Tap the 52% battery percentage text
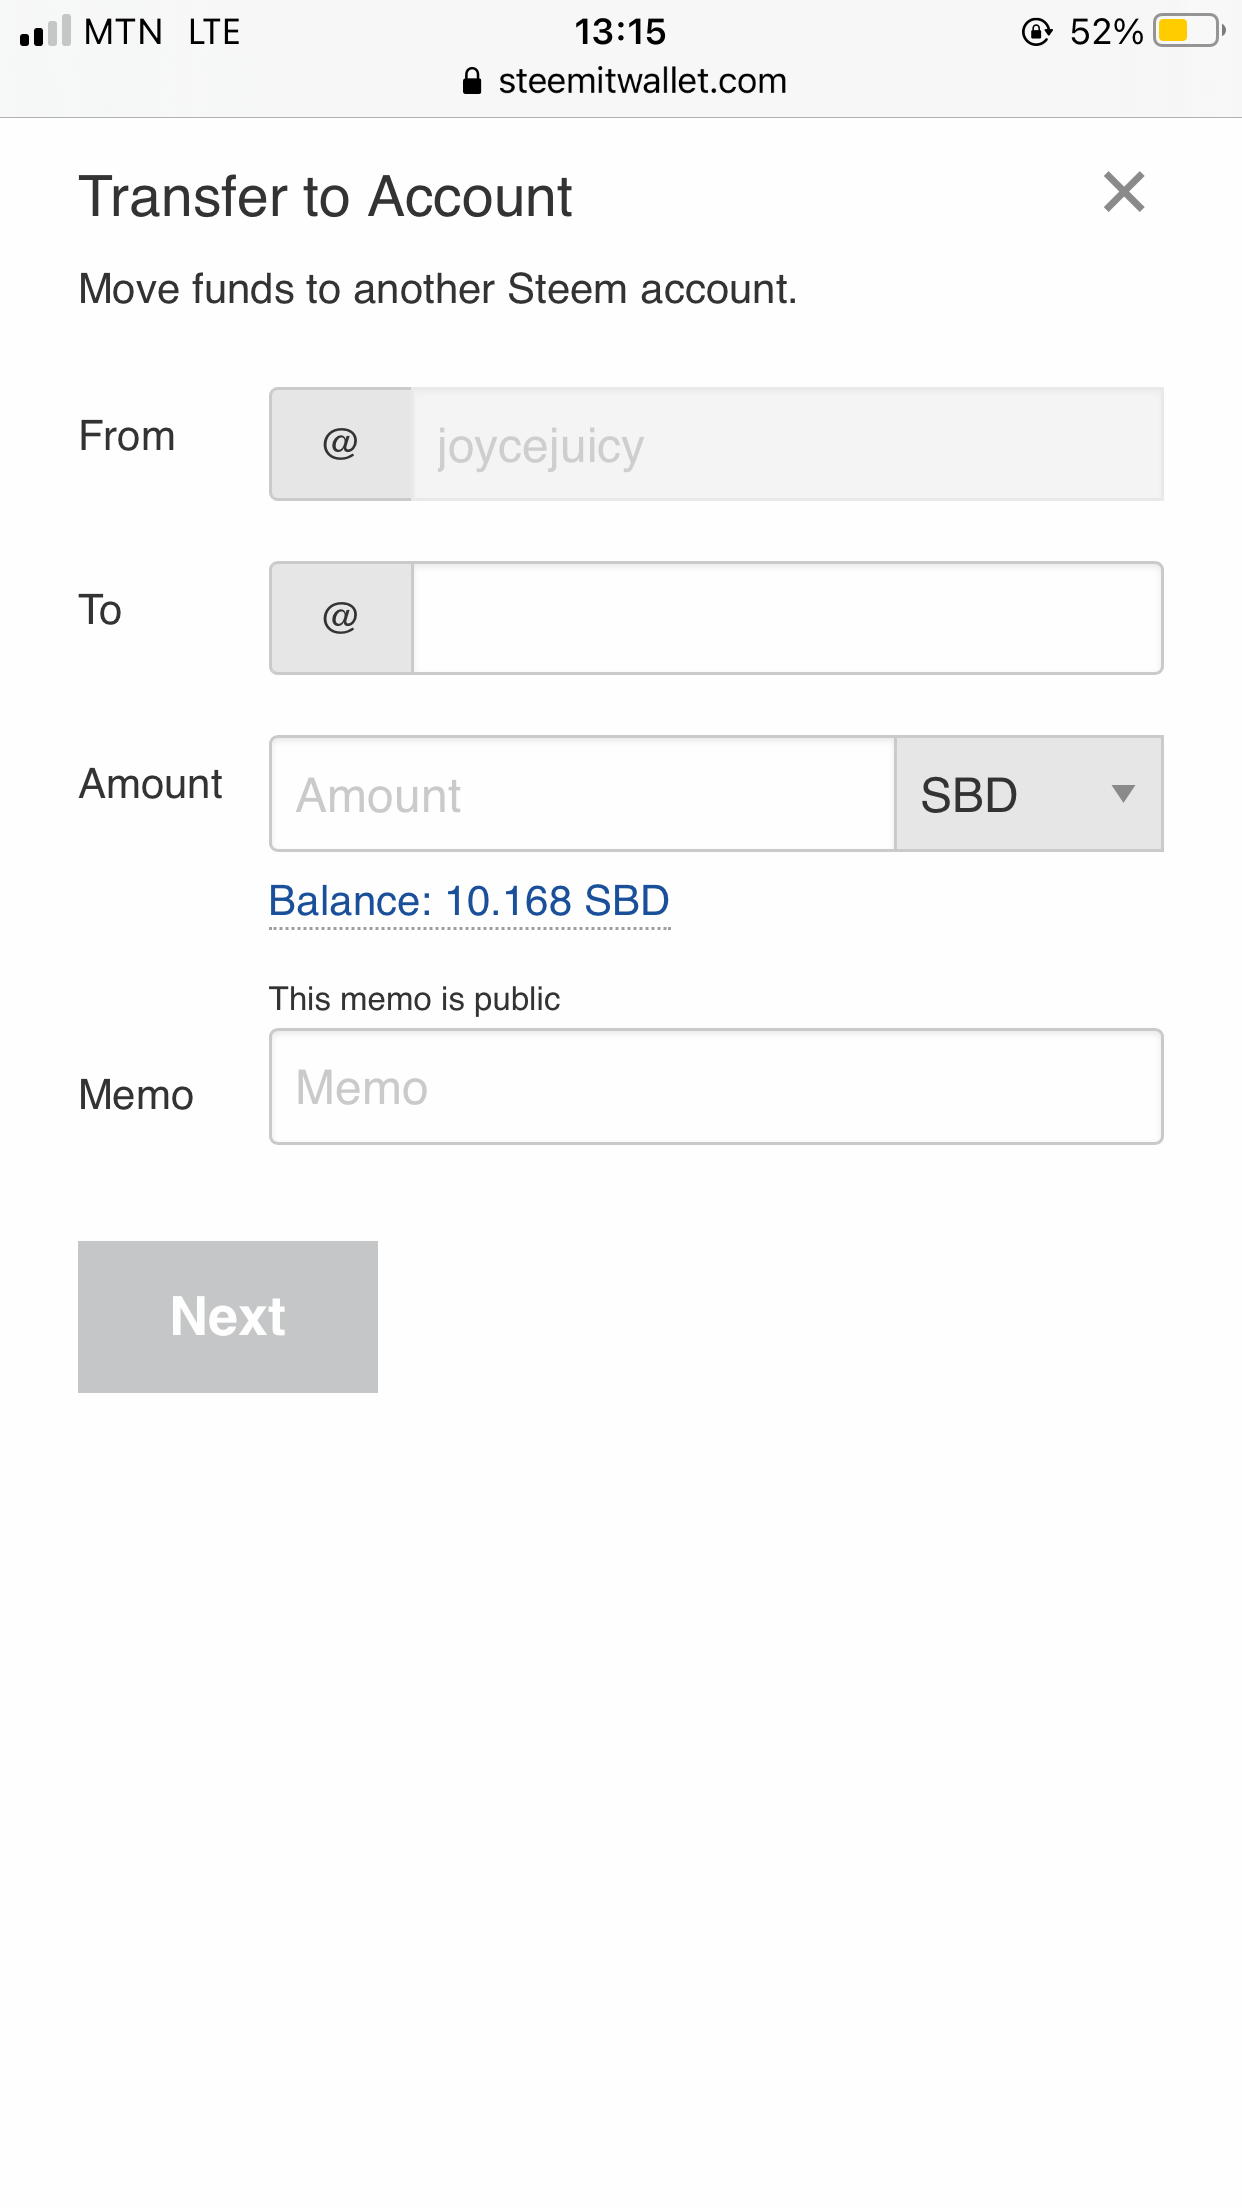This screenshot has width=1242, height=2208. click(x=1105, y=32)
